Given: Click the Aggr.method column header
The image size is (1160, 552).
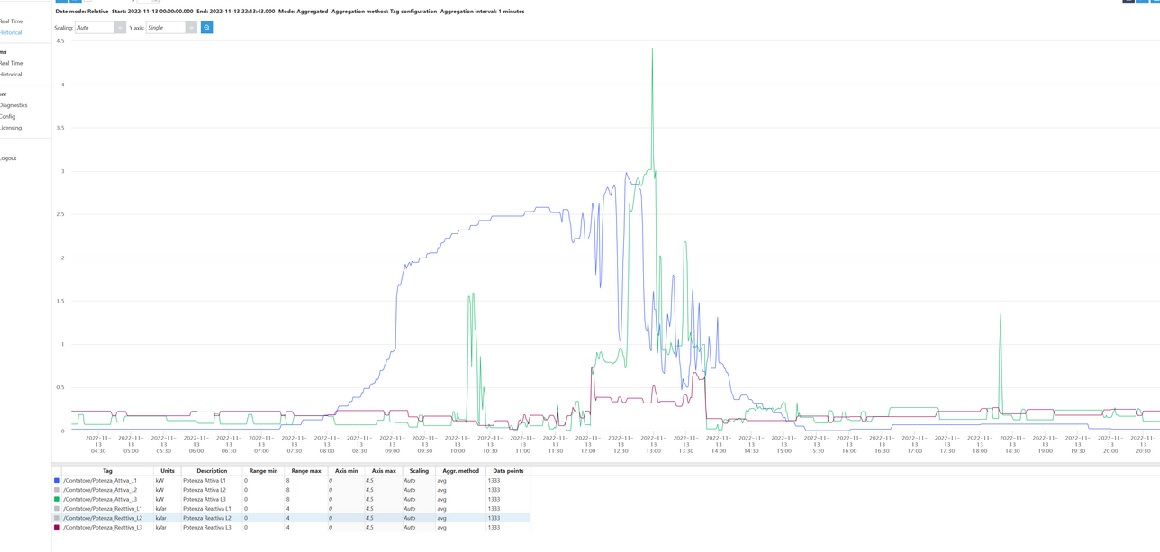Looking at the screenshot, I should coord(458,470).
